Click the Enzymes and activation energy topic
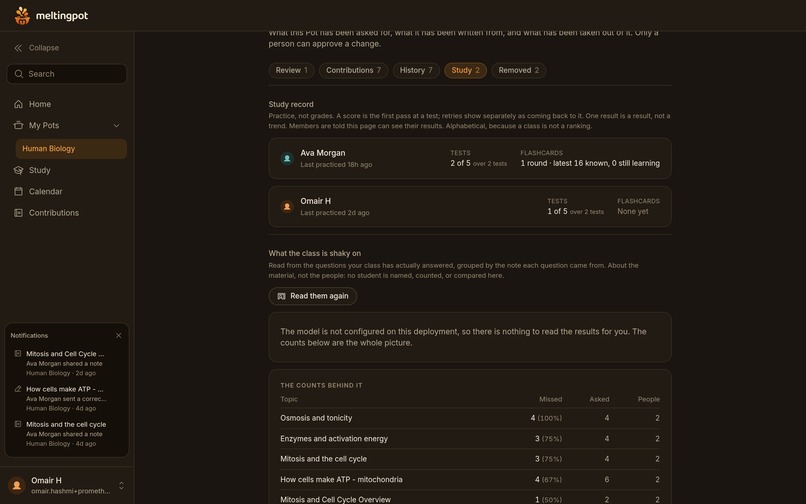This screenshot has height=504, width=806. pos(334,439)
